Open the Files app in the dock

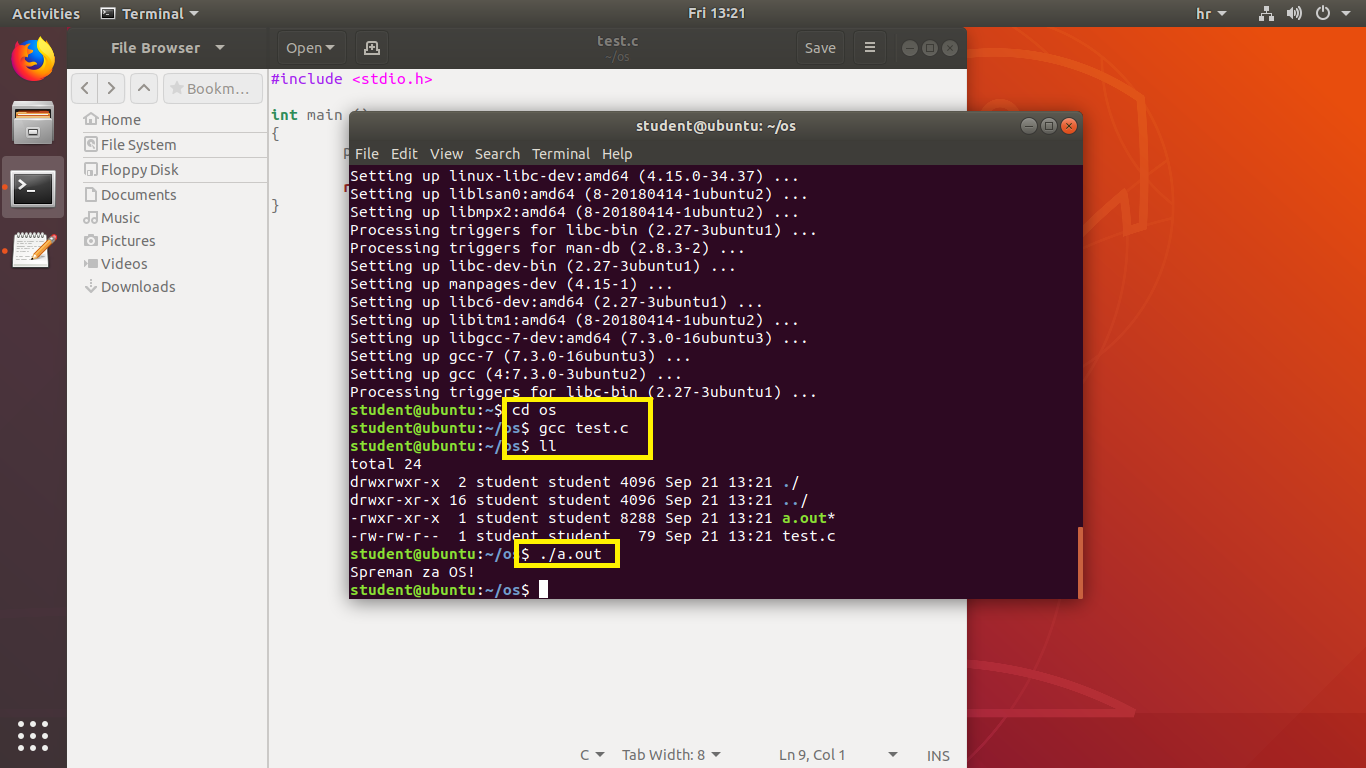pos(33,123)
